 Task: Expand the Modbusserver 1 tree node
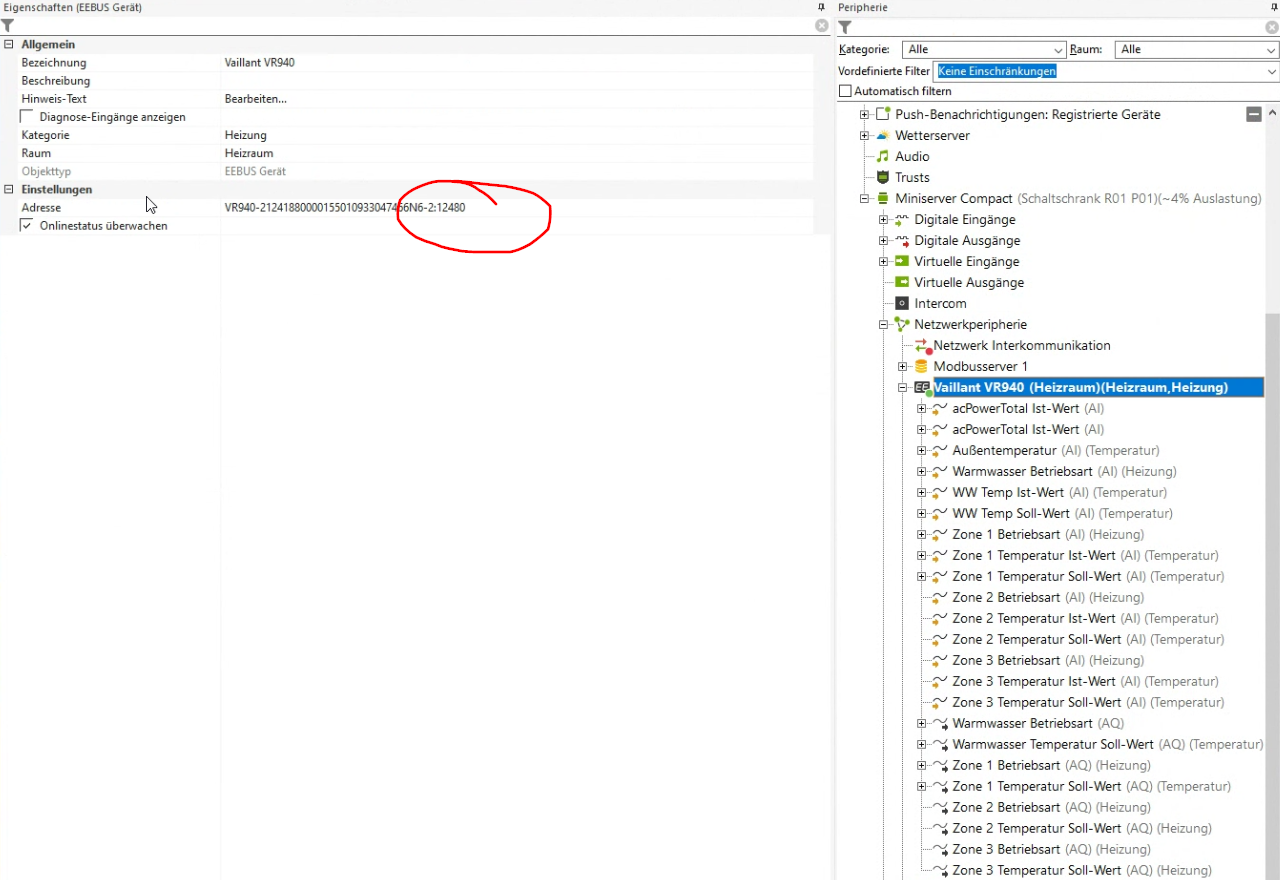(x=902, y=367)
